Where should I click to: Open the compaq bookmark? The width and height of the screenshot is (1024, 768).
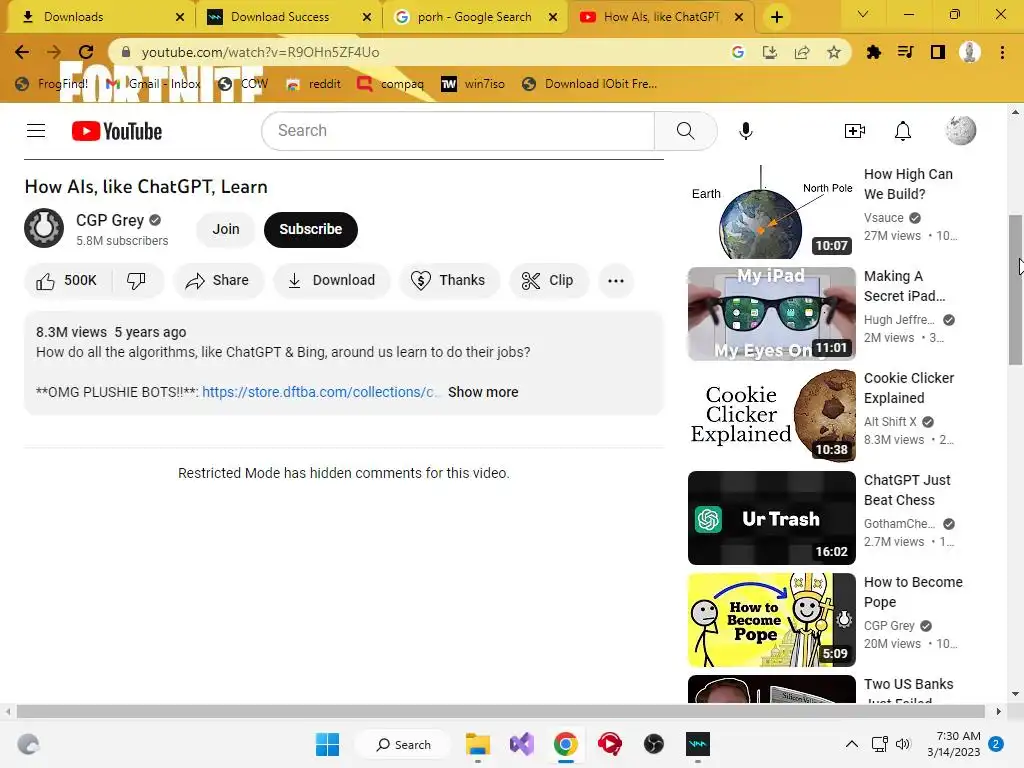(391, 84)
